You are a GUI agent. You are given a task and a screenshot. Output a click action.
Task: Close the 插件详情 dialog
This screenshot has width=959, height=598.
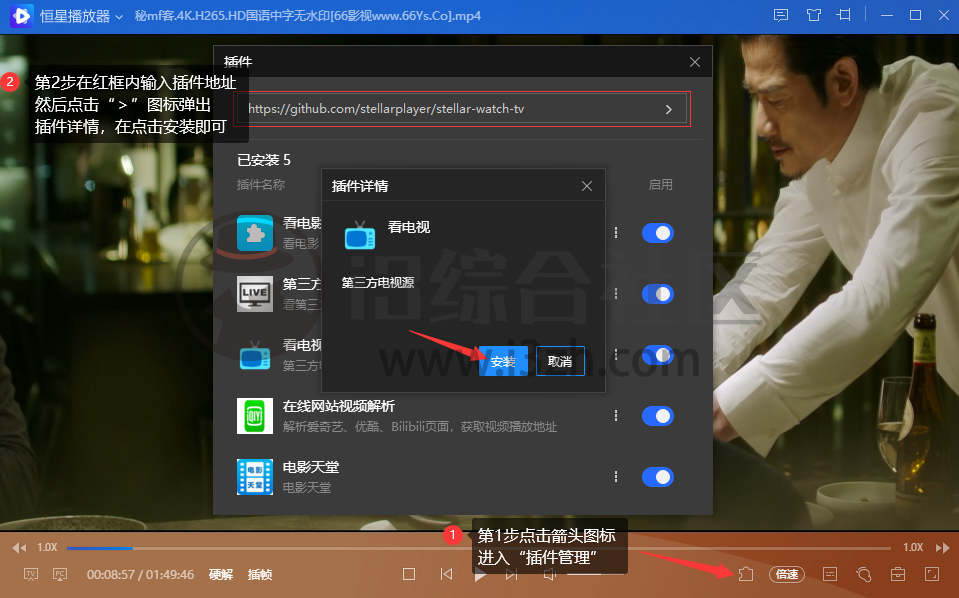[587, 186]
